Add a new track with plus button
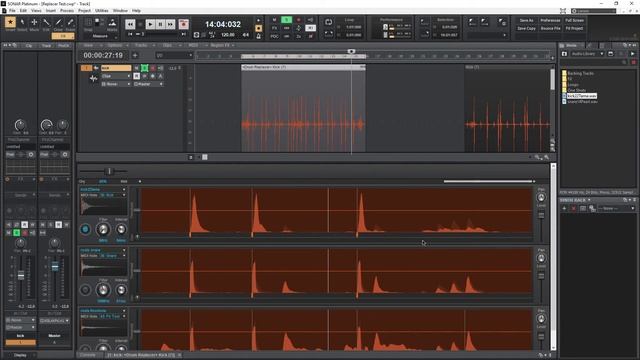This screenshot has width=640, height=360. [135, 56]
